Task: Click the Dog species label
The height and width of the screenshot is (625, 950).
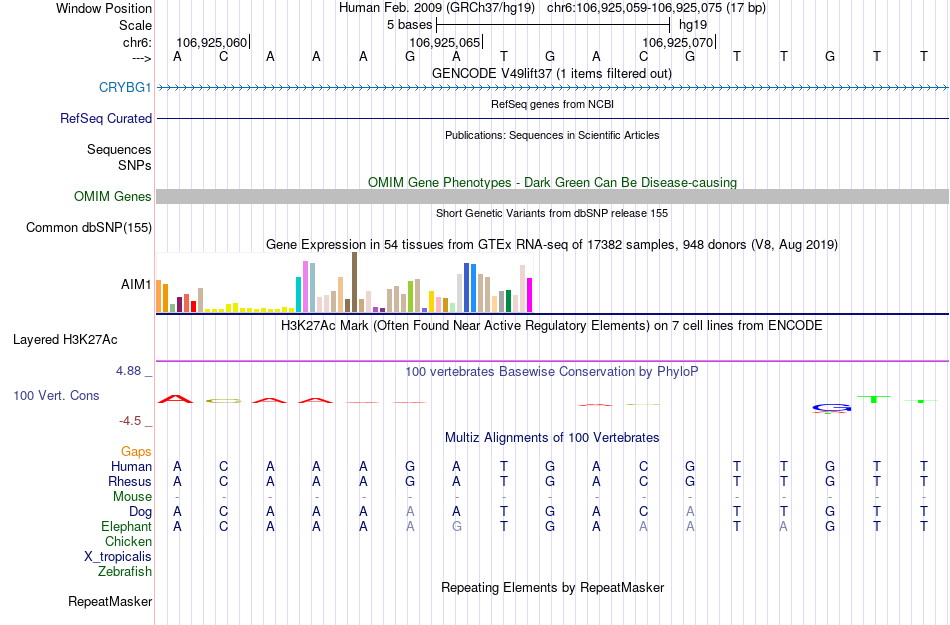Action: click(140, 512)
